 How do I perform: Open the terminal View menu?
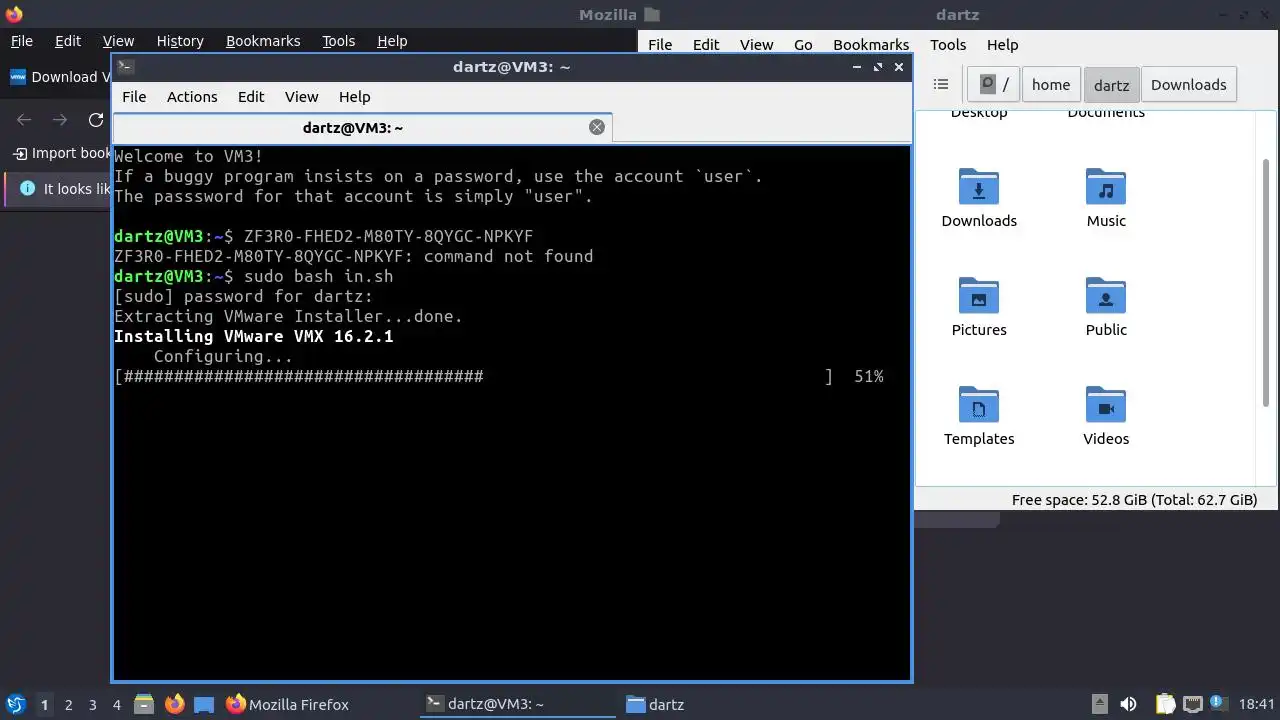tap(301, 97)
